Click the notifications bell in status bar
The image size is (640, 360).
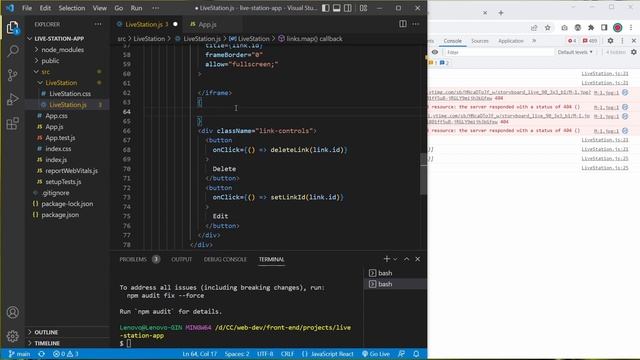[416, 354]
